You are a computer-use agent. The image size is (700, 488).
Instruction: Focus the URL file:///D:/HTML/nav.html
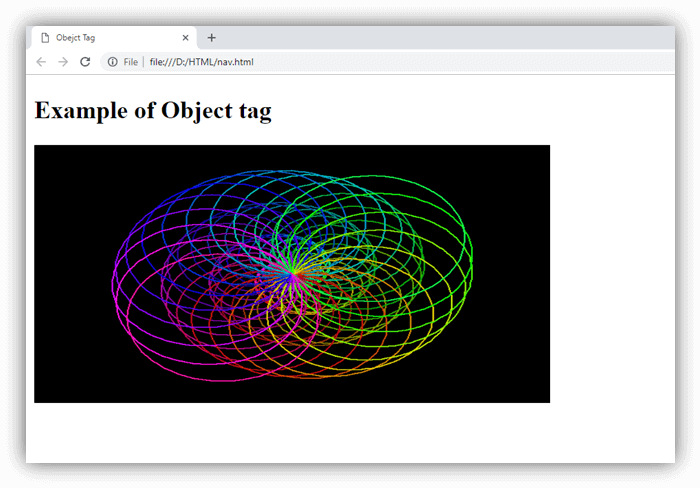pos(201,62)
